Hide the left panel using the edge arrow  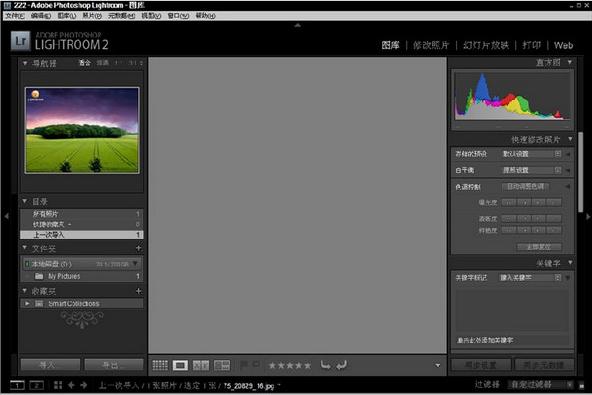6,216
